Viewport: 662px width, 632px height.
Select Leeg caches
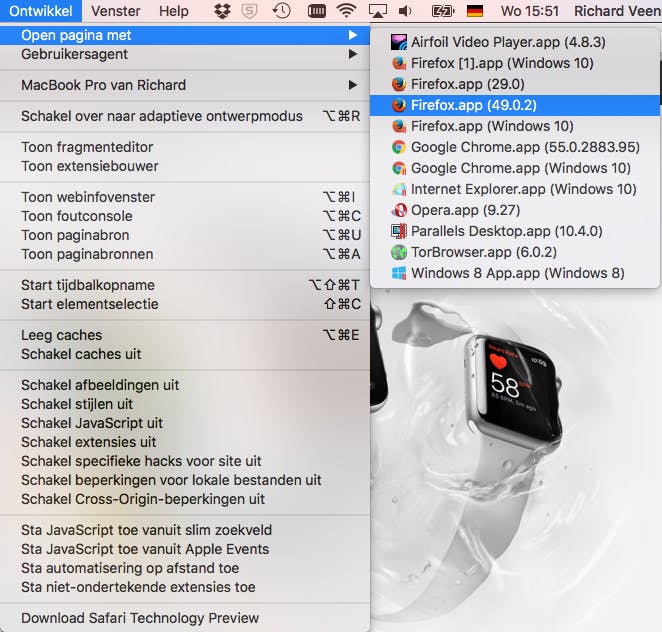click(185, 335)
